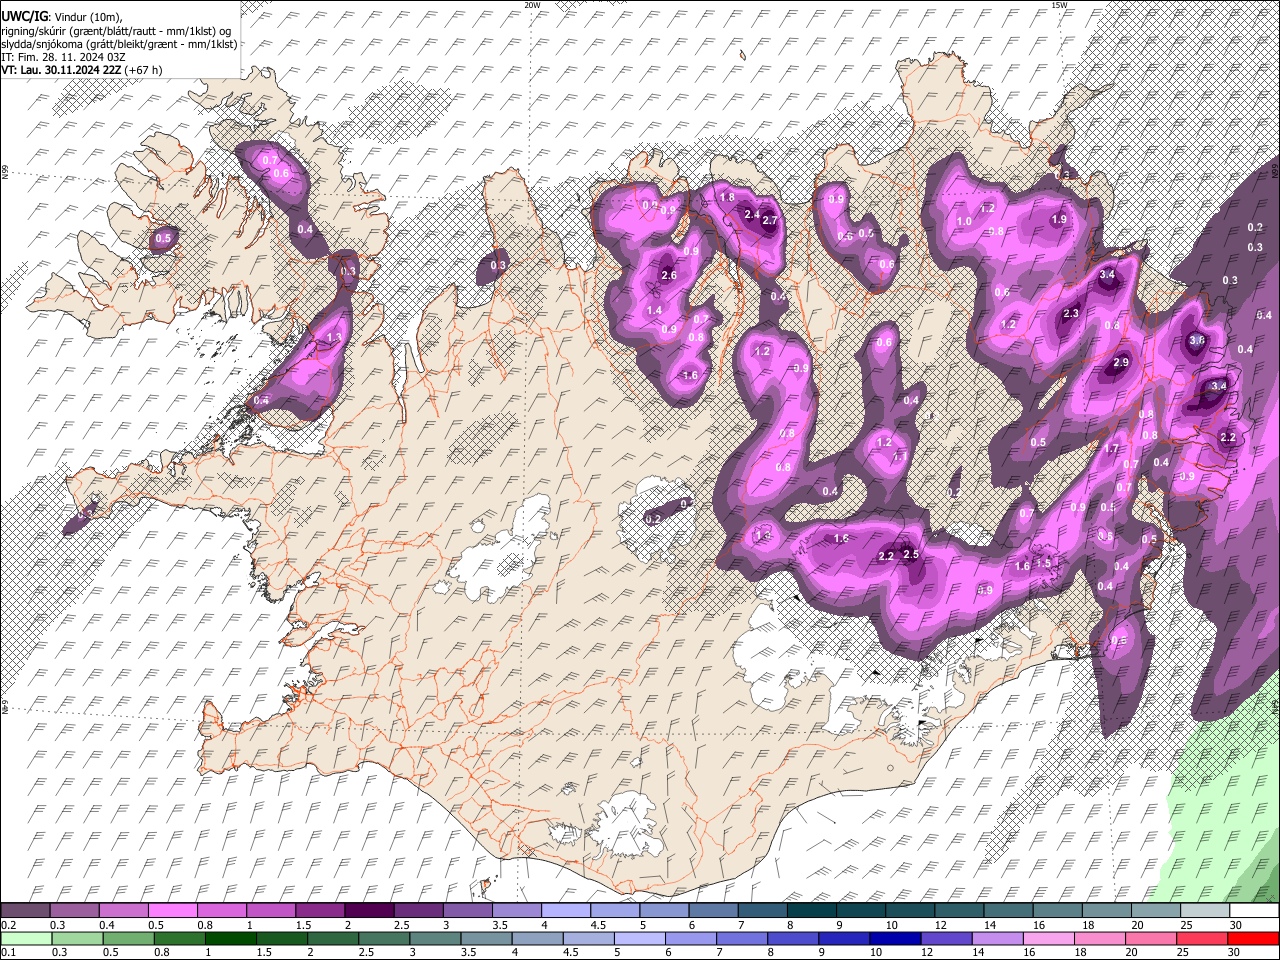Click the '2.7' snowfall maximum label
This screenshot has width=1280, height=960.
click(x=769, y=220)
